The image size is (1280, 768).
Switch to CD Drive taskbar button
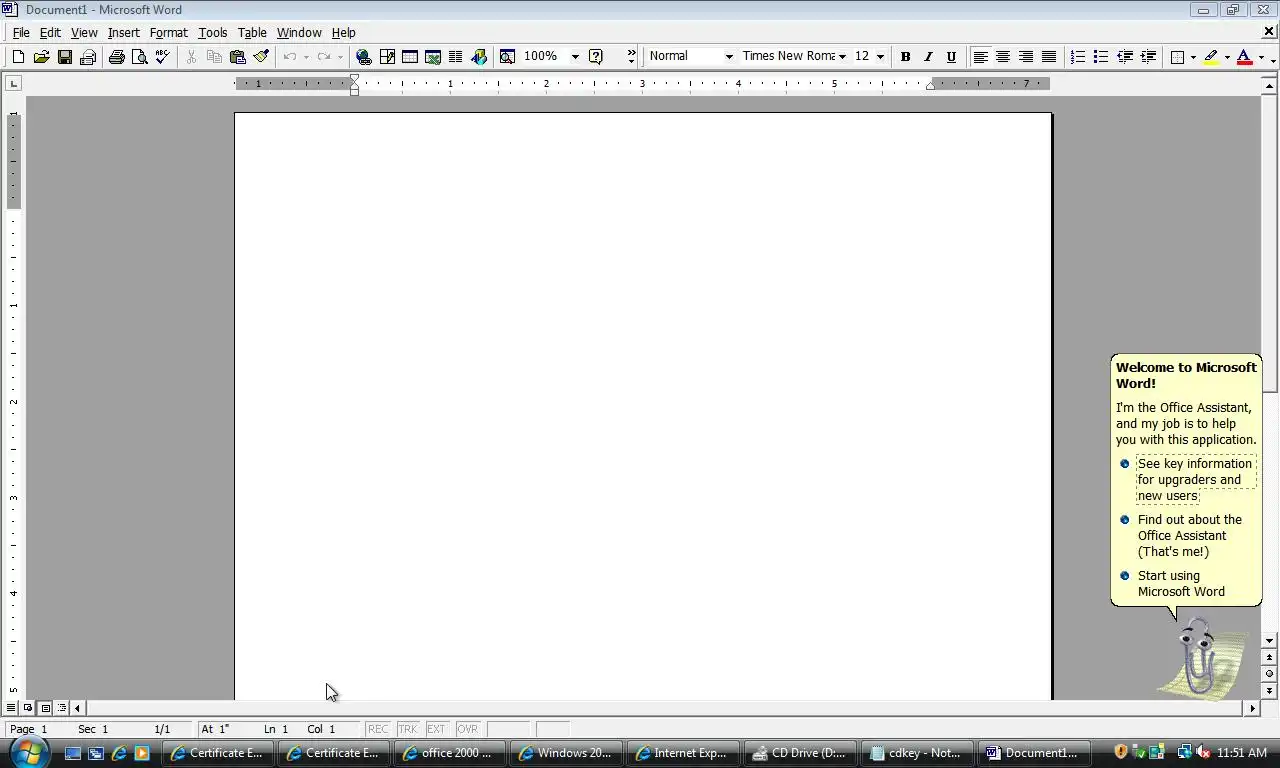[799, 753]
